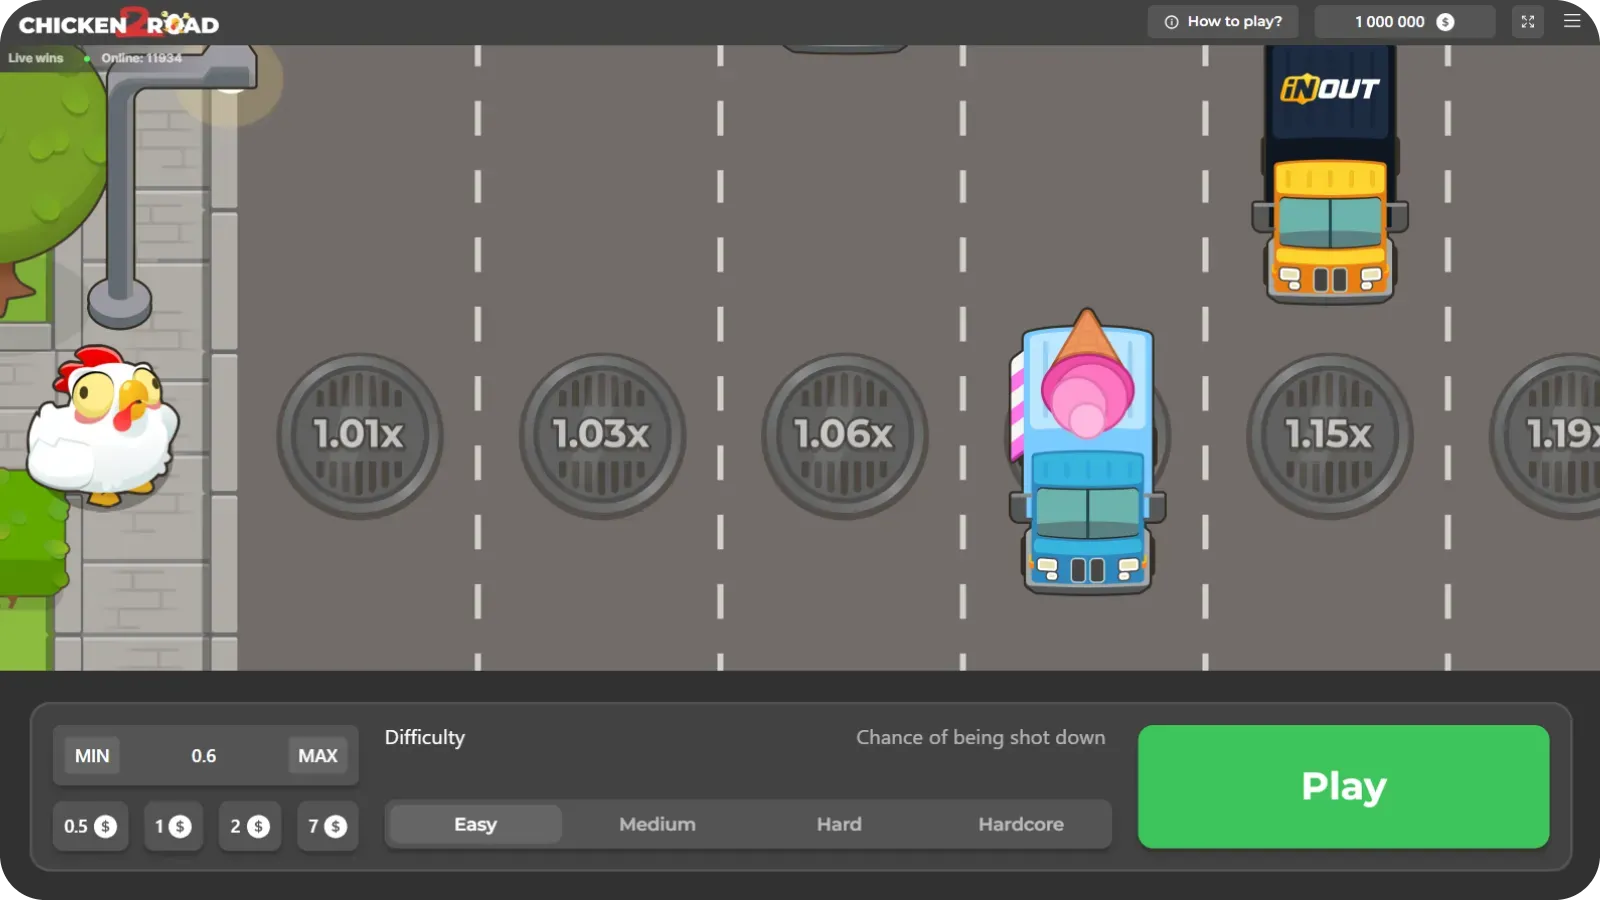Select Medium difficulty

[657, 824]
